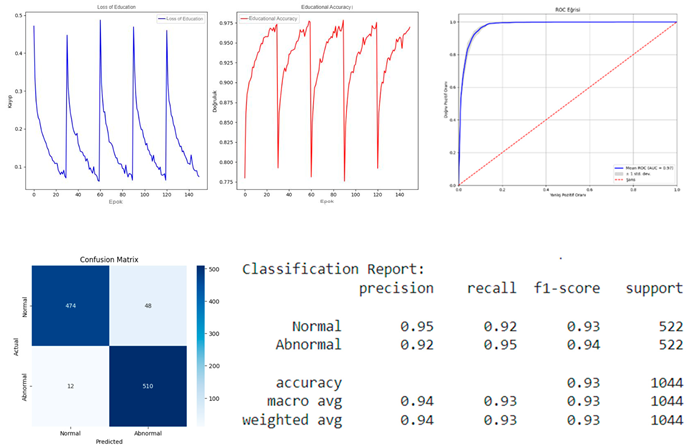
Task: Select the weighted avg row label
Action: (291, 419)
